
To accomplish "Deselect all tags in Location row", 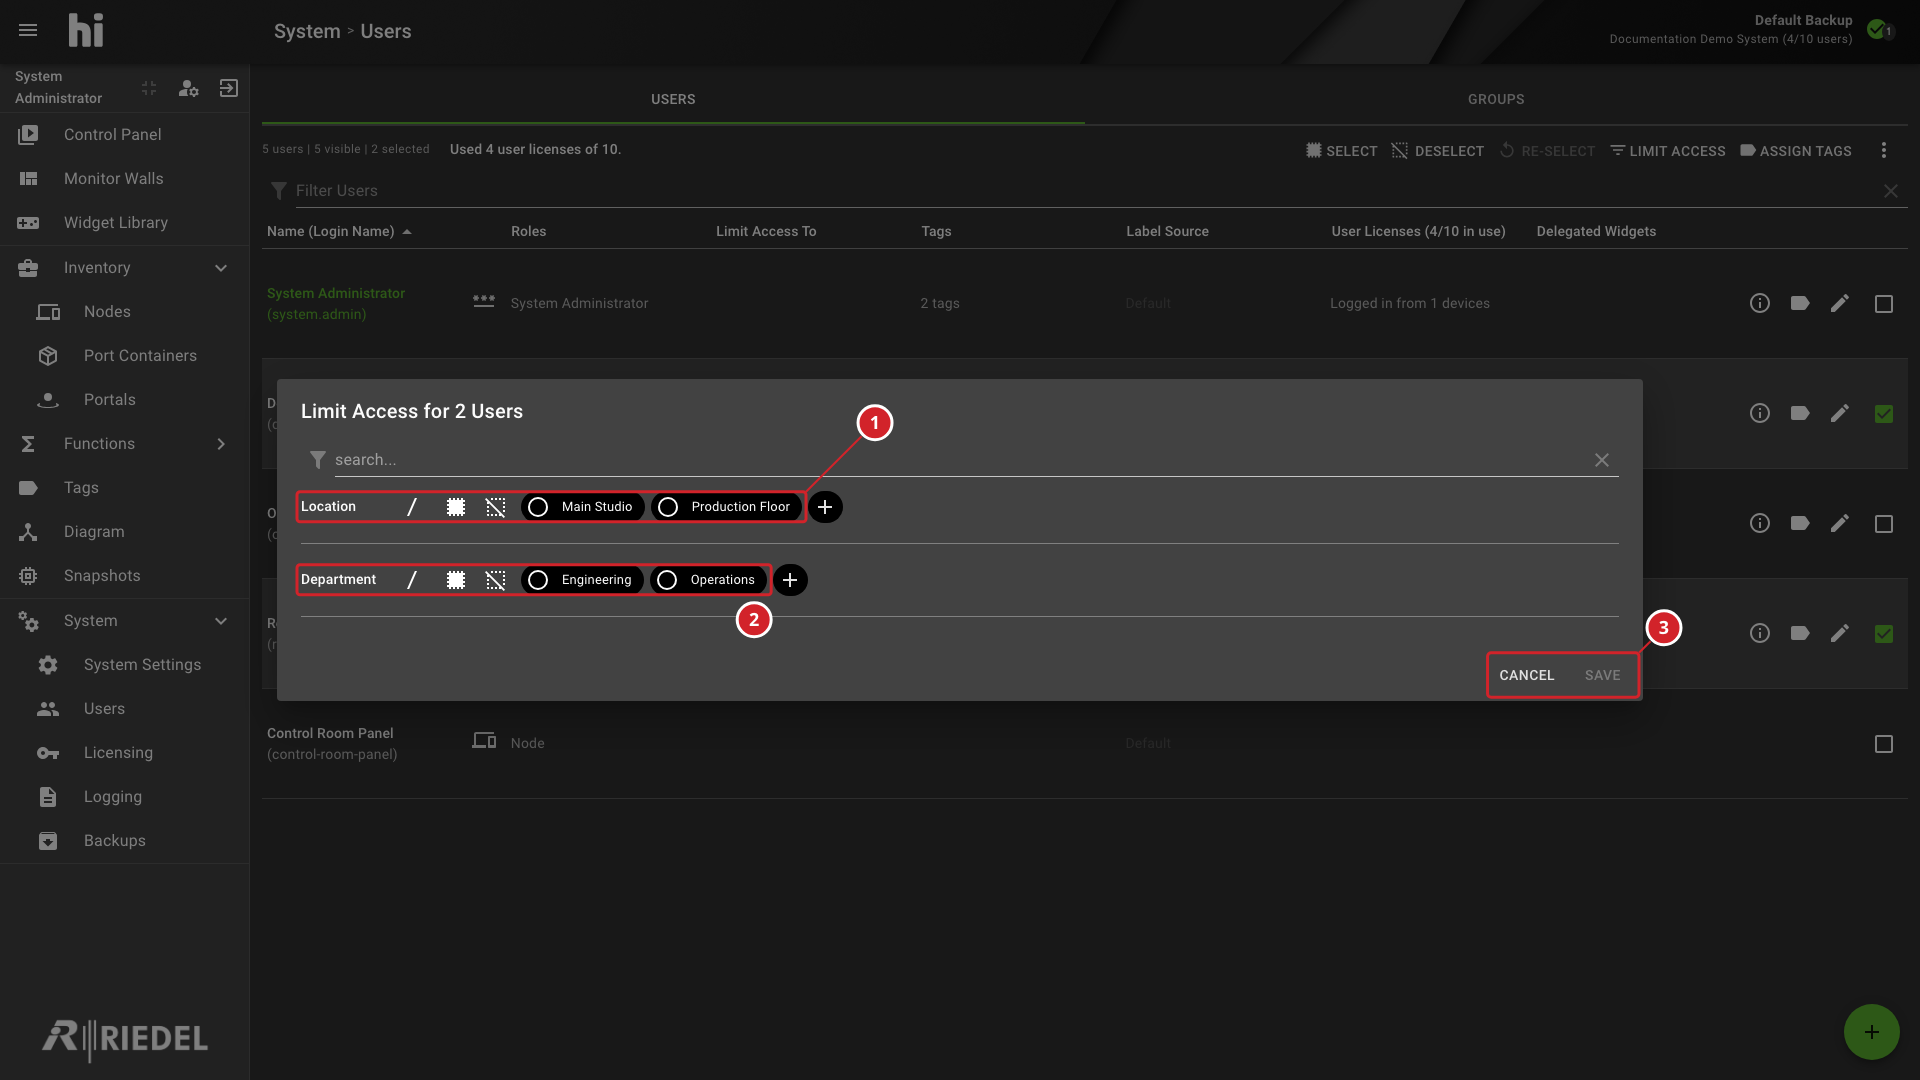I will click(x=496, y=507).
